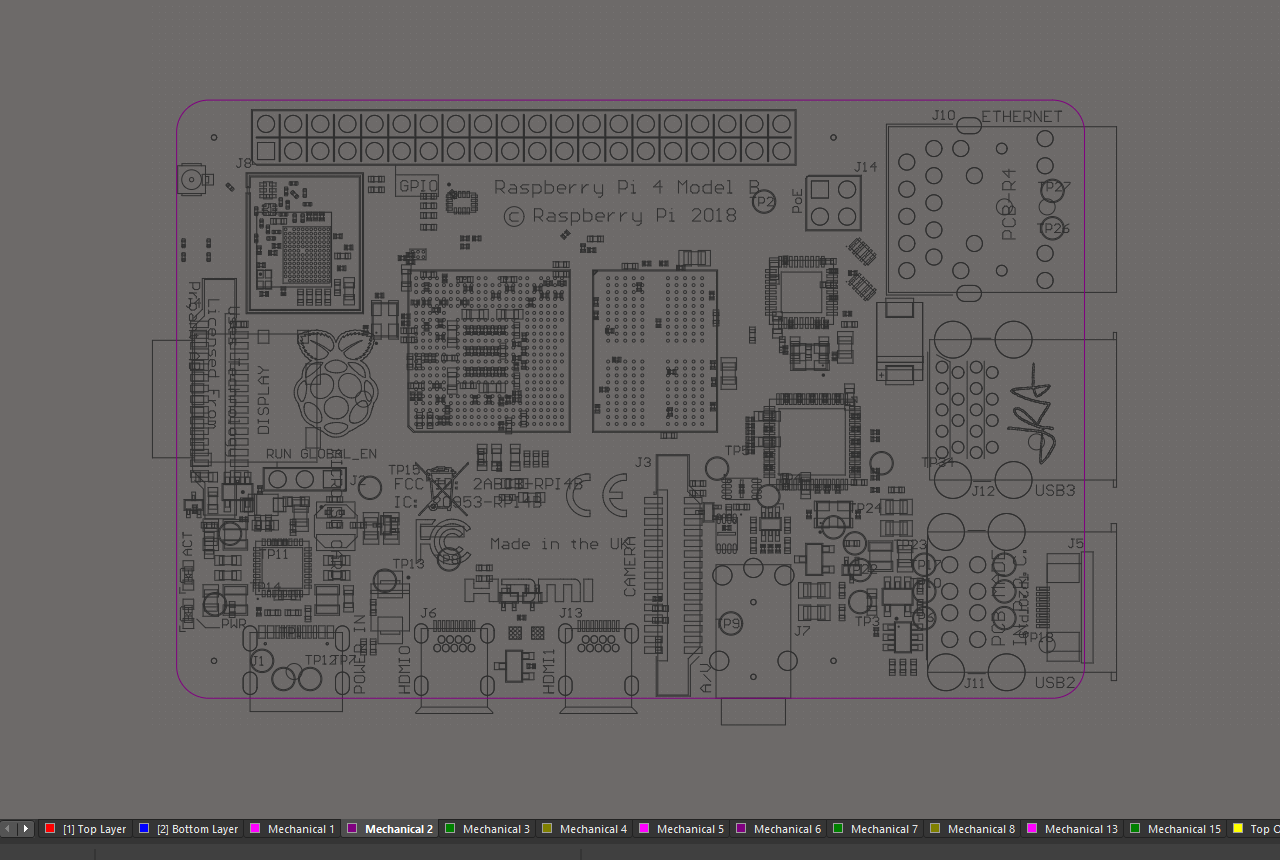1280x860 pixels.
Task: Click the magenta swatch next to Mechanical 1
Action: pos(256,828)
